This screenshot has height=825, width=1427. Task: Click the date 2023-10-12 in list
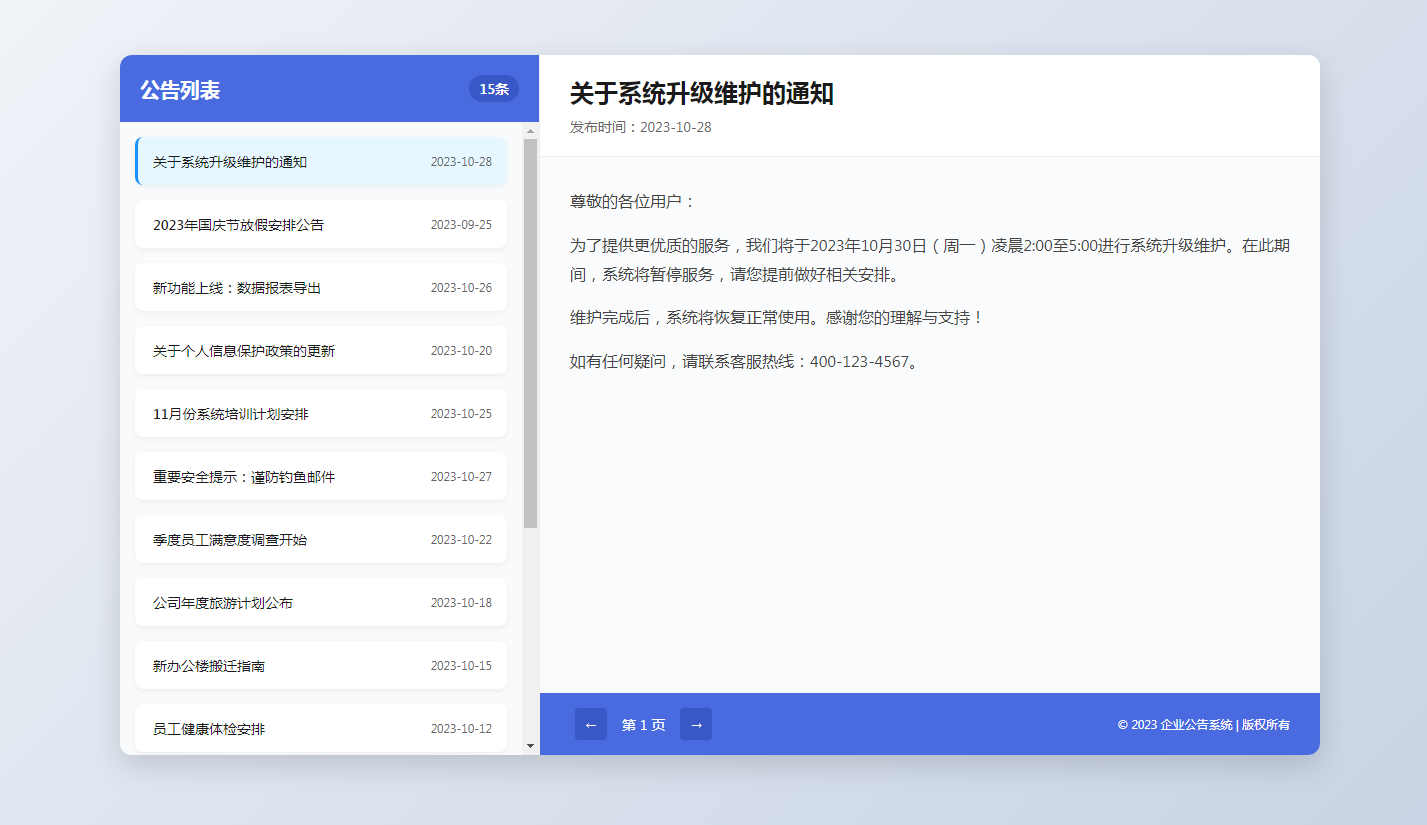click(461, 728)
